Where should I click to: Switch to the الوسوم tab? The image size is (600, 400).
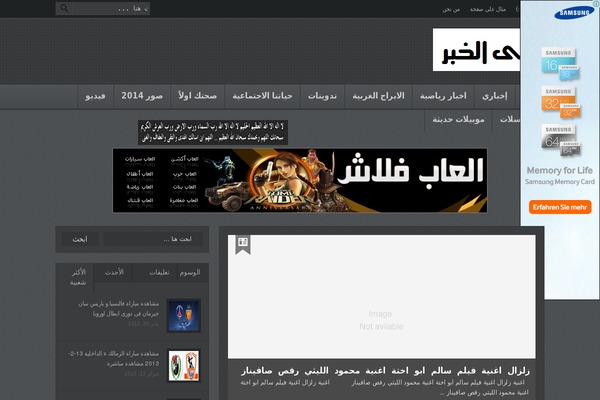pos(190,273)
